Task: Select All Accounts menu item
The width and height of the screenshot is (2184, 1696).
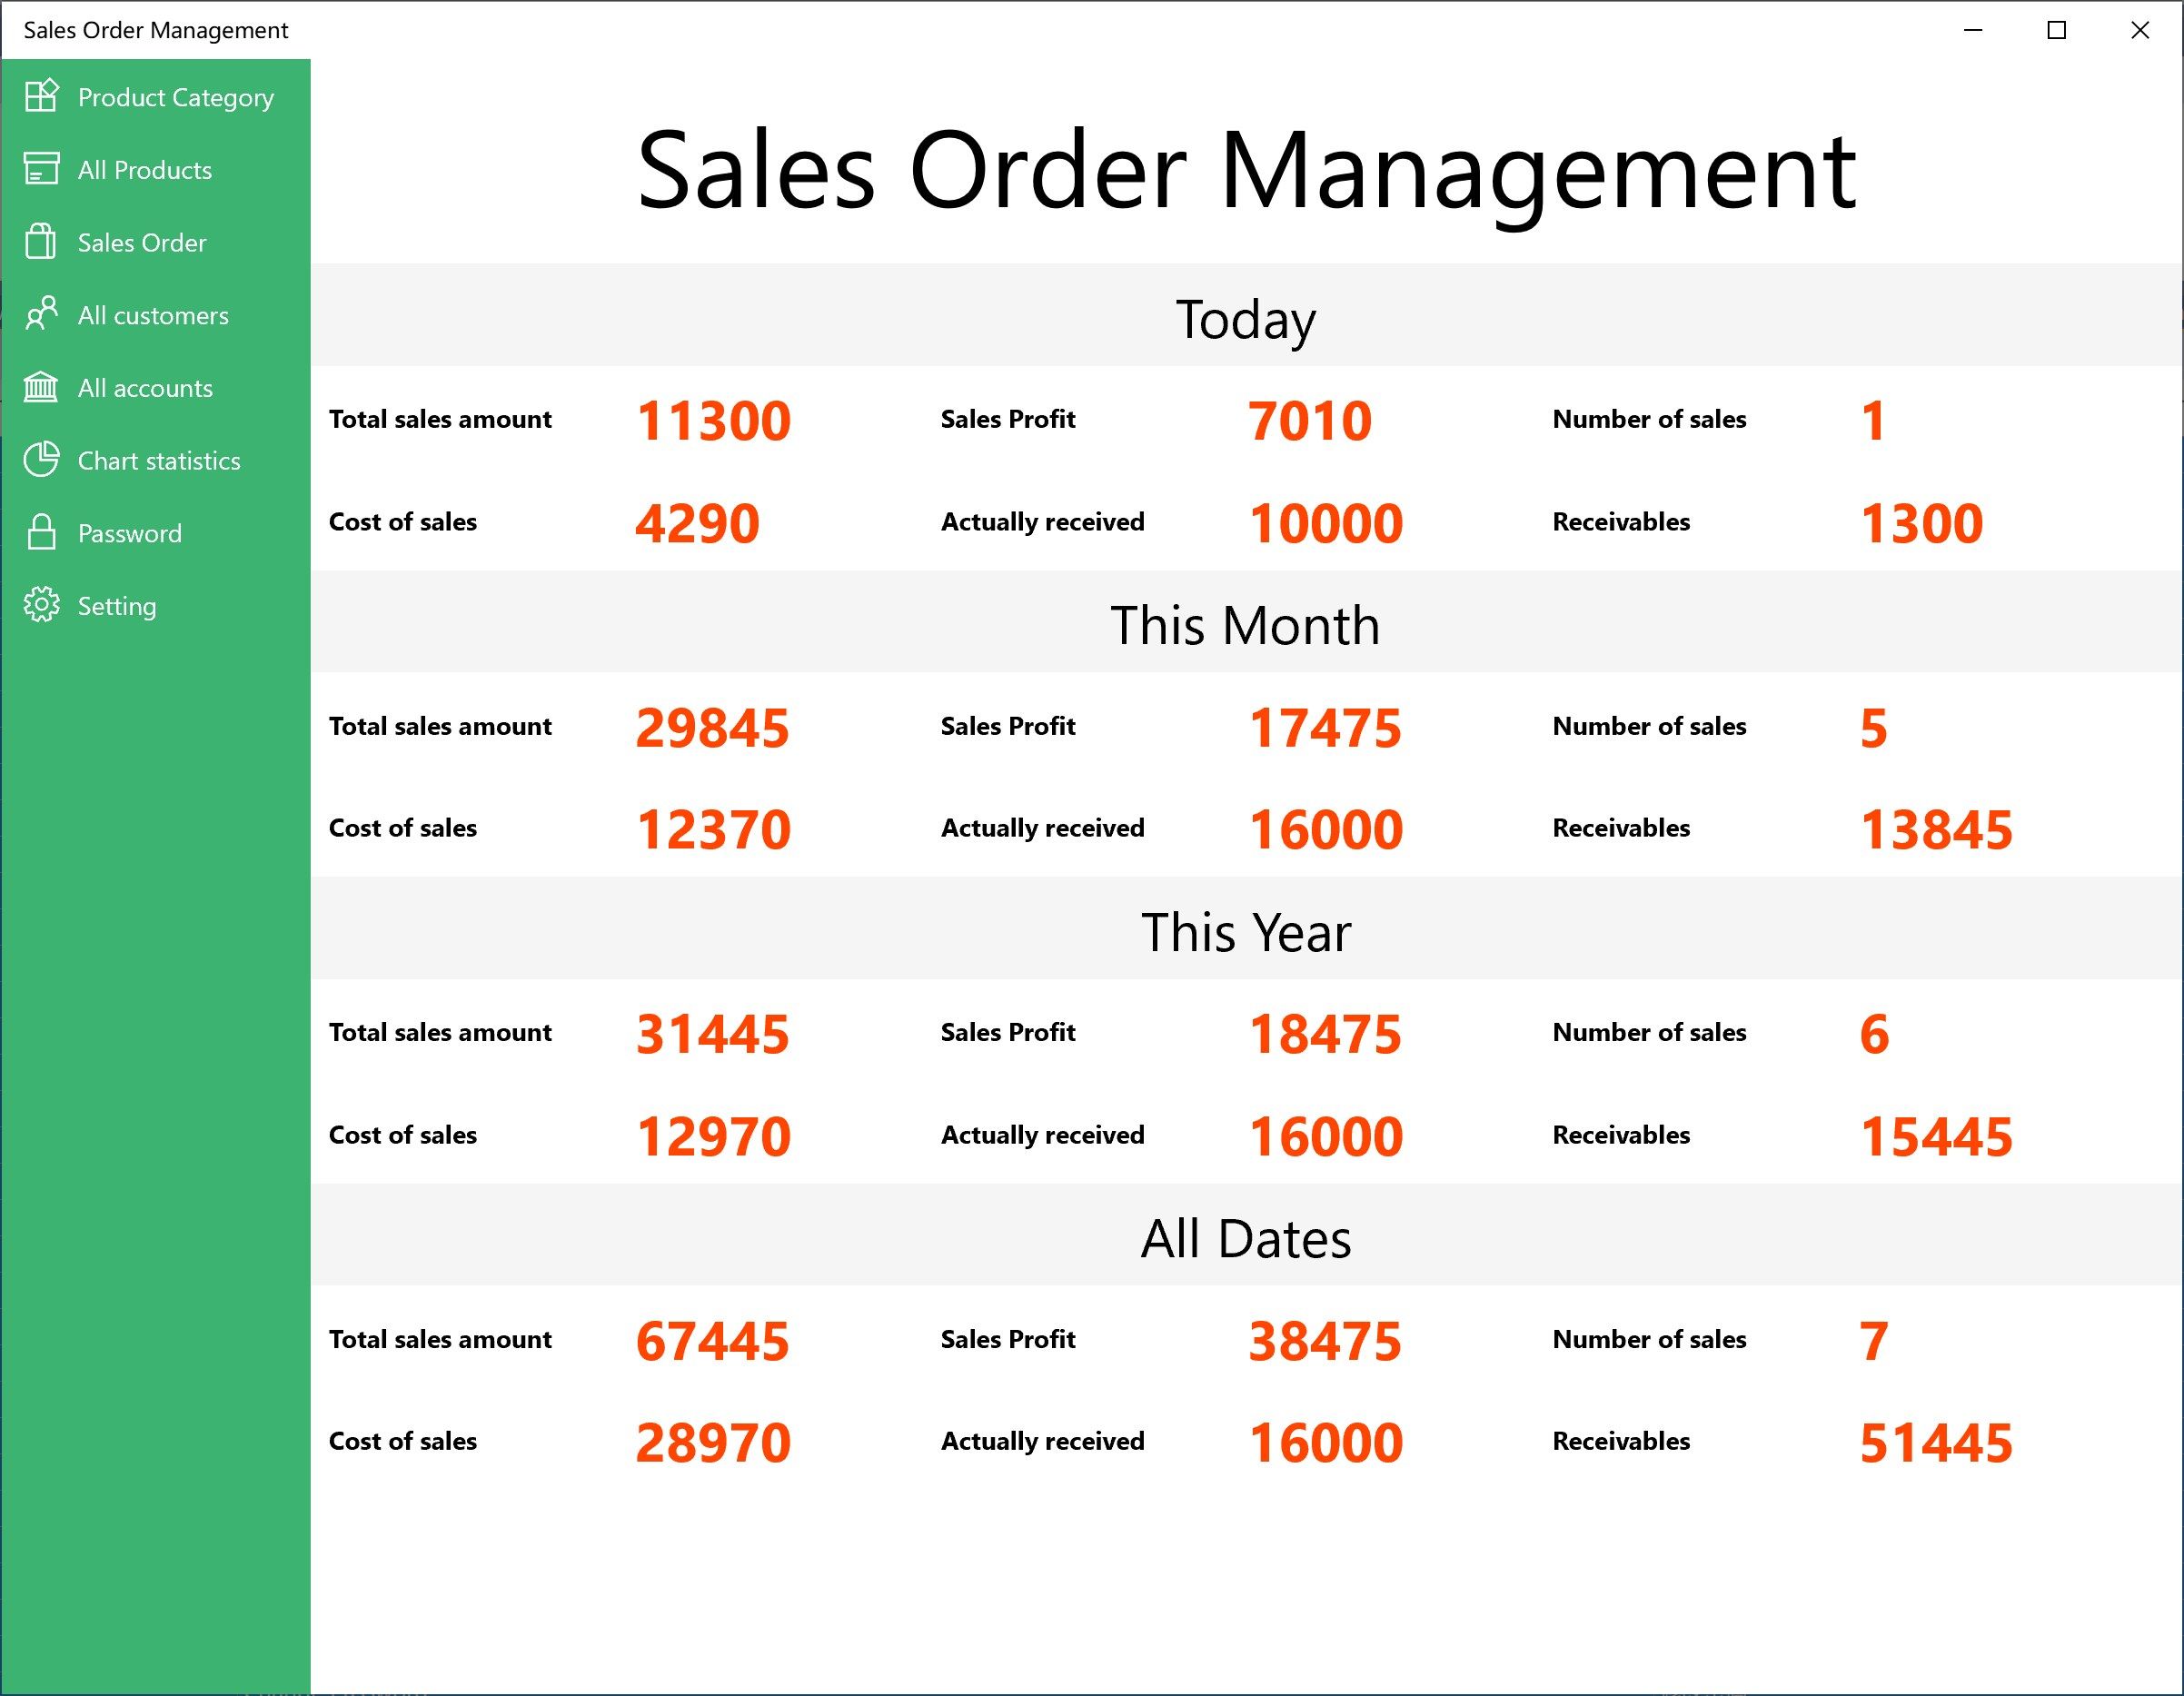Action: tap(149, 386)
